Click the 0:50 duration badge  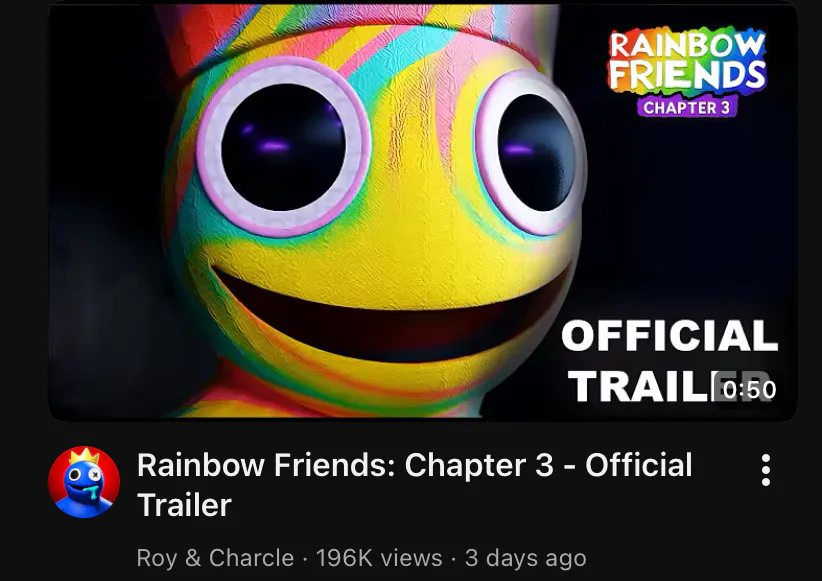click(749, 390)
